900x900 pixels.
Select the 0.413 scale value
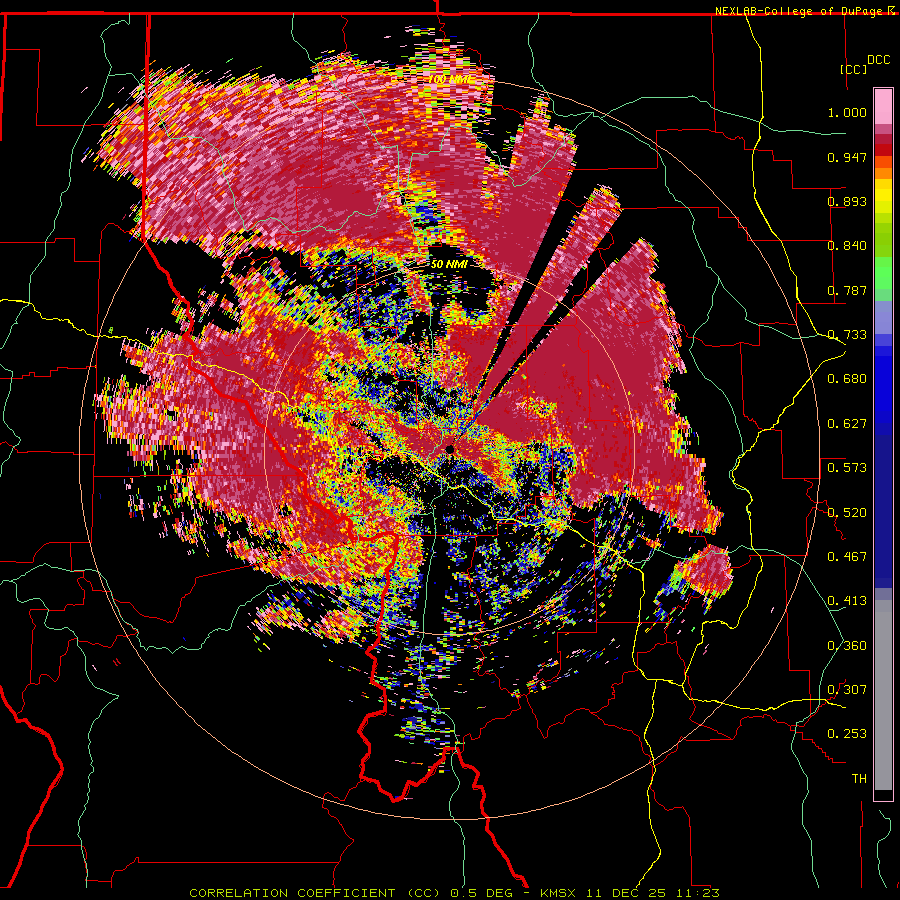[x=847, y=601]
